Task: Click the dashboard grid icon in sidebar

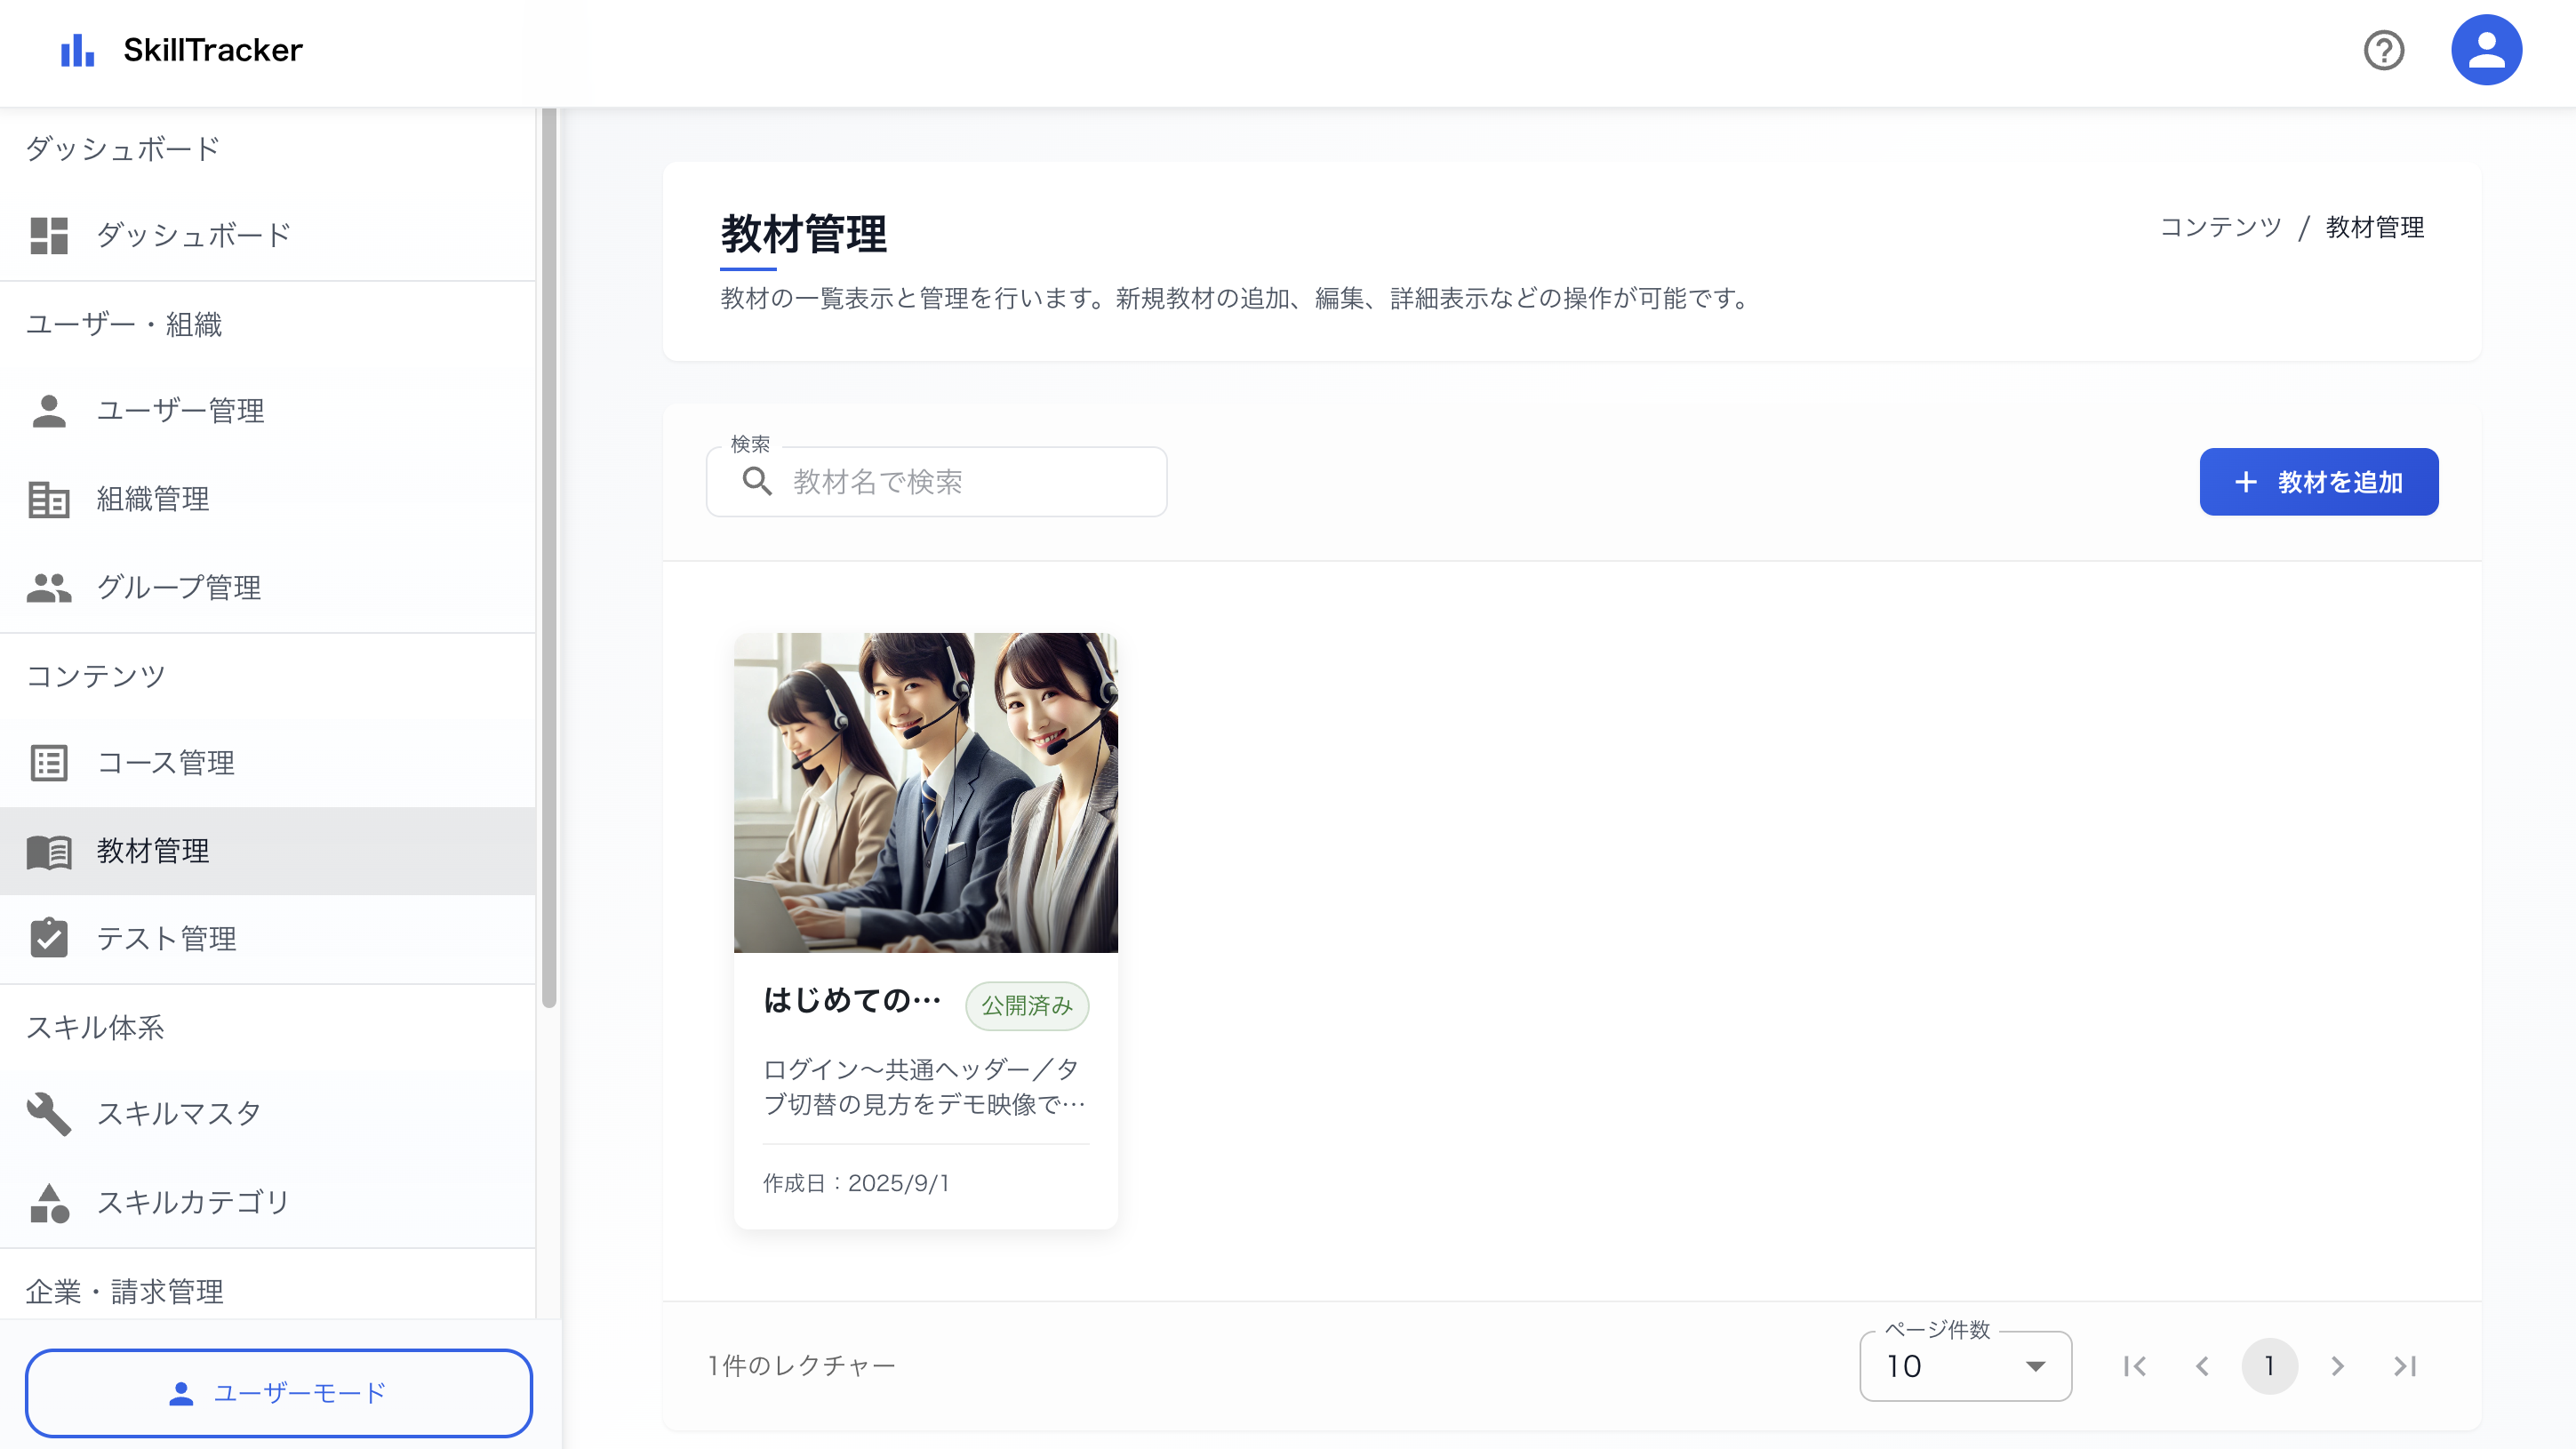Action: 48,236
